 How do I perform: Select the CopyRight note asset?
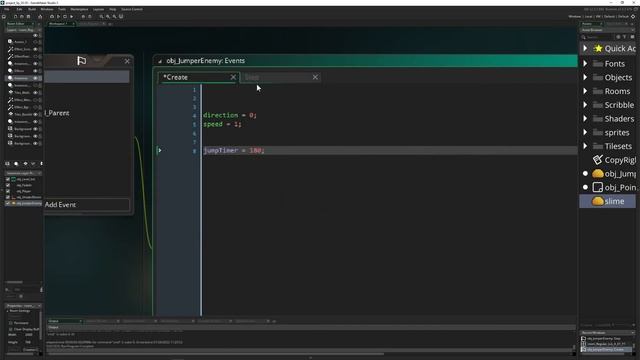click(614, 160)
